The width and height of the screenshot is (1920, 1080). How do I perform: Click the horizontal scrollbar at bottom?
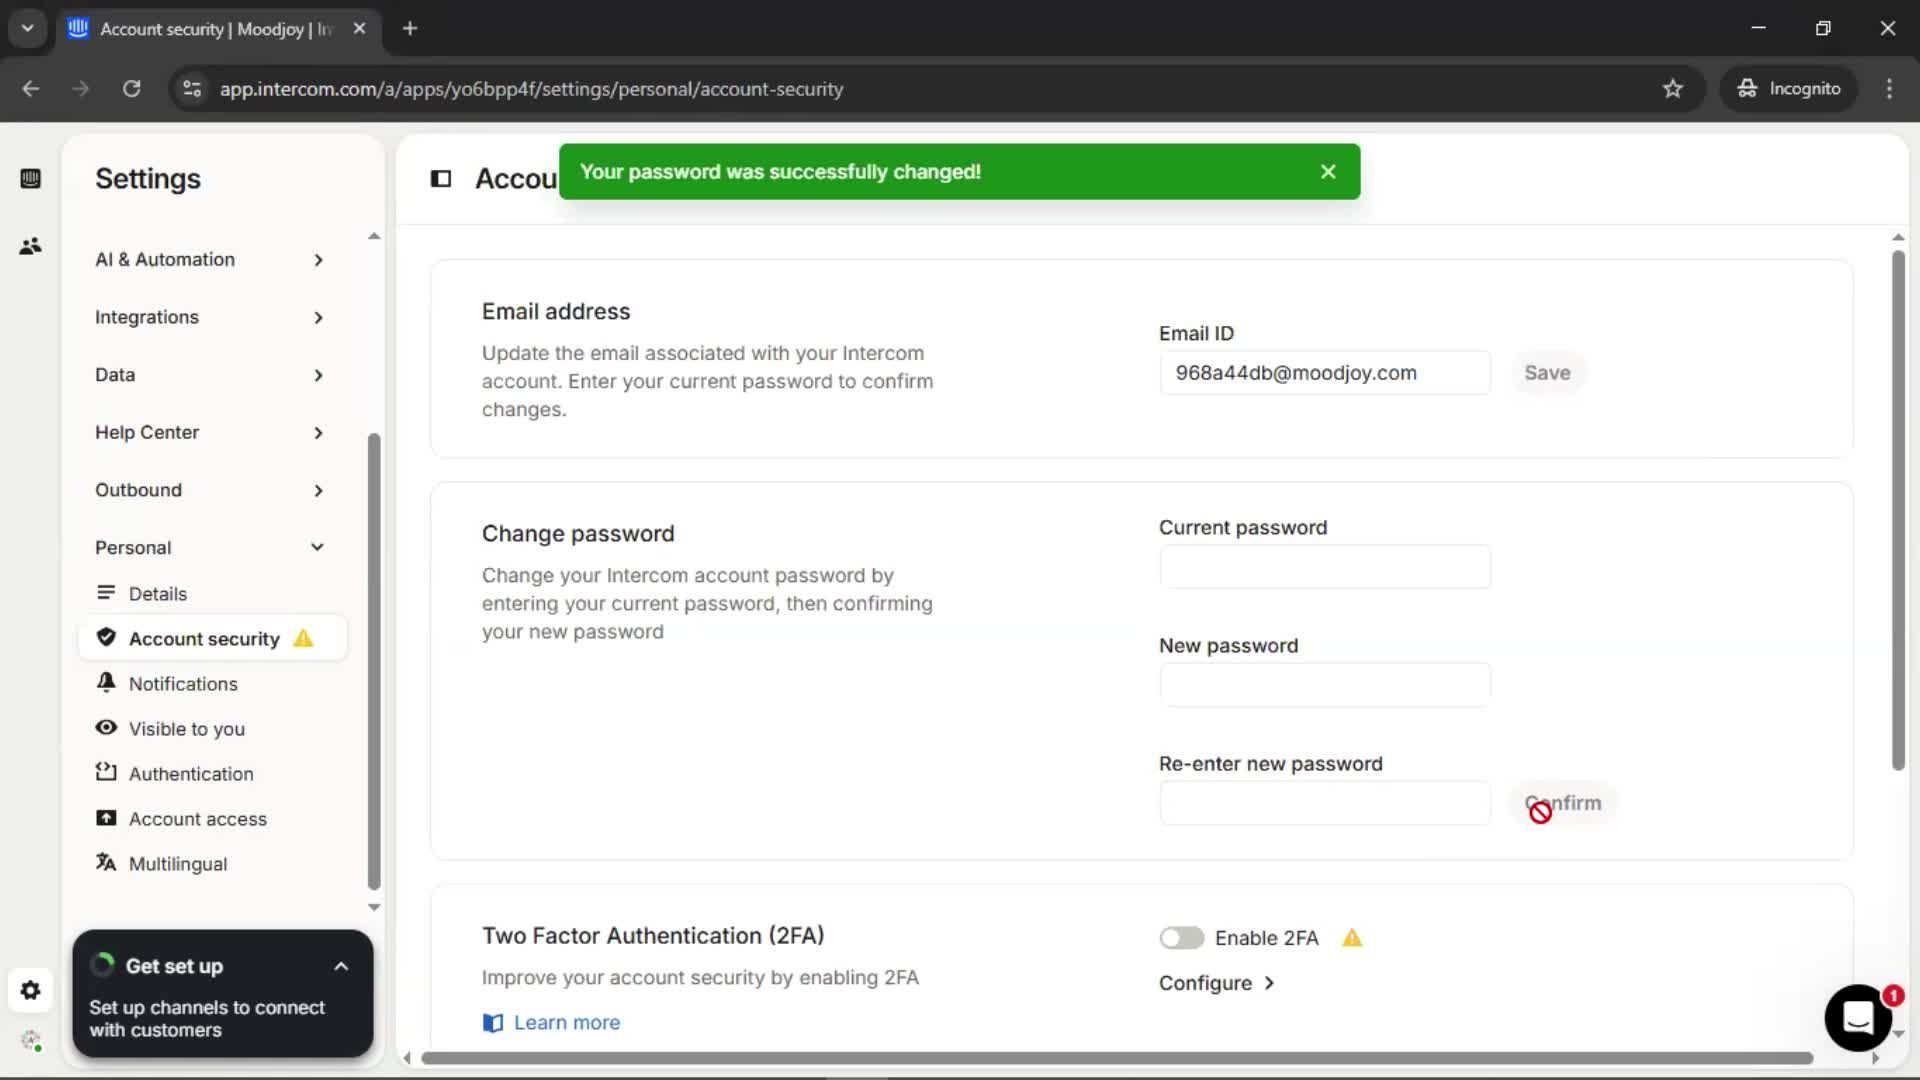point(1117,1058)
